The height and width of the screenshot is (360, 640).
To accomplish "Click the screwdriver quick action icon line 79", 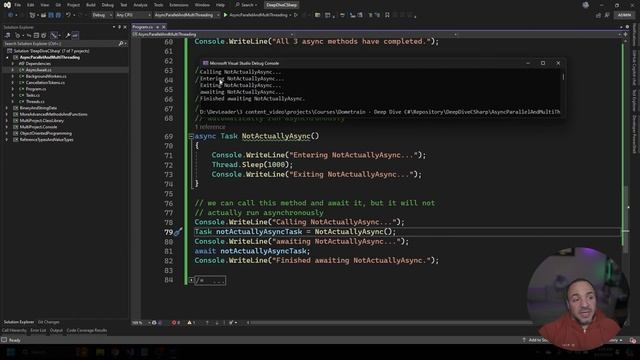I will pyautogui.click(x=178, y=232).
